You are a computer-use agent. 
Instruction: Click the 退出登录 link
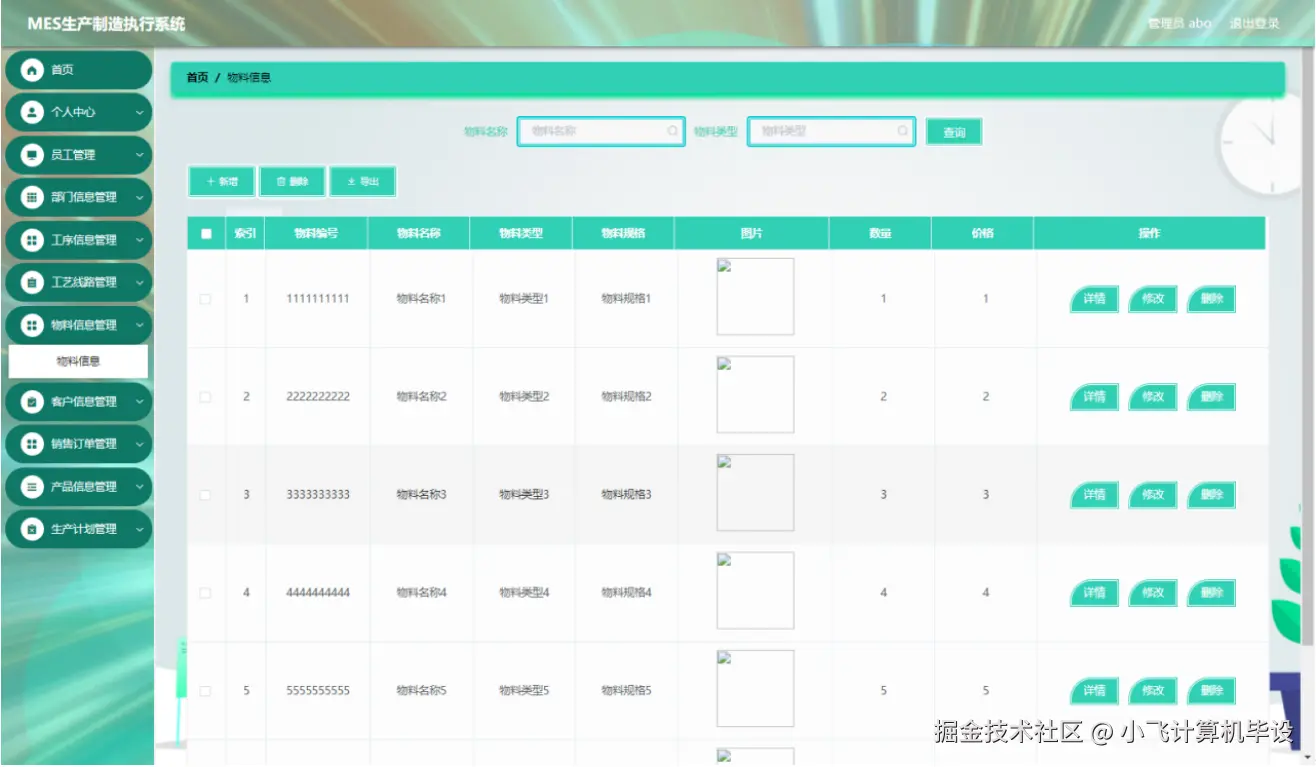click(1255, 24)
